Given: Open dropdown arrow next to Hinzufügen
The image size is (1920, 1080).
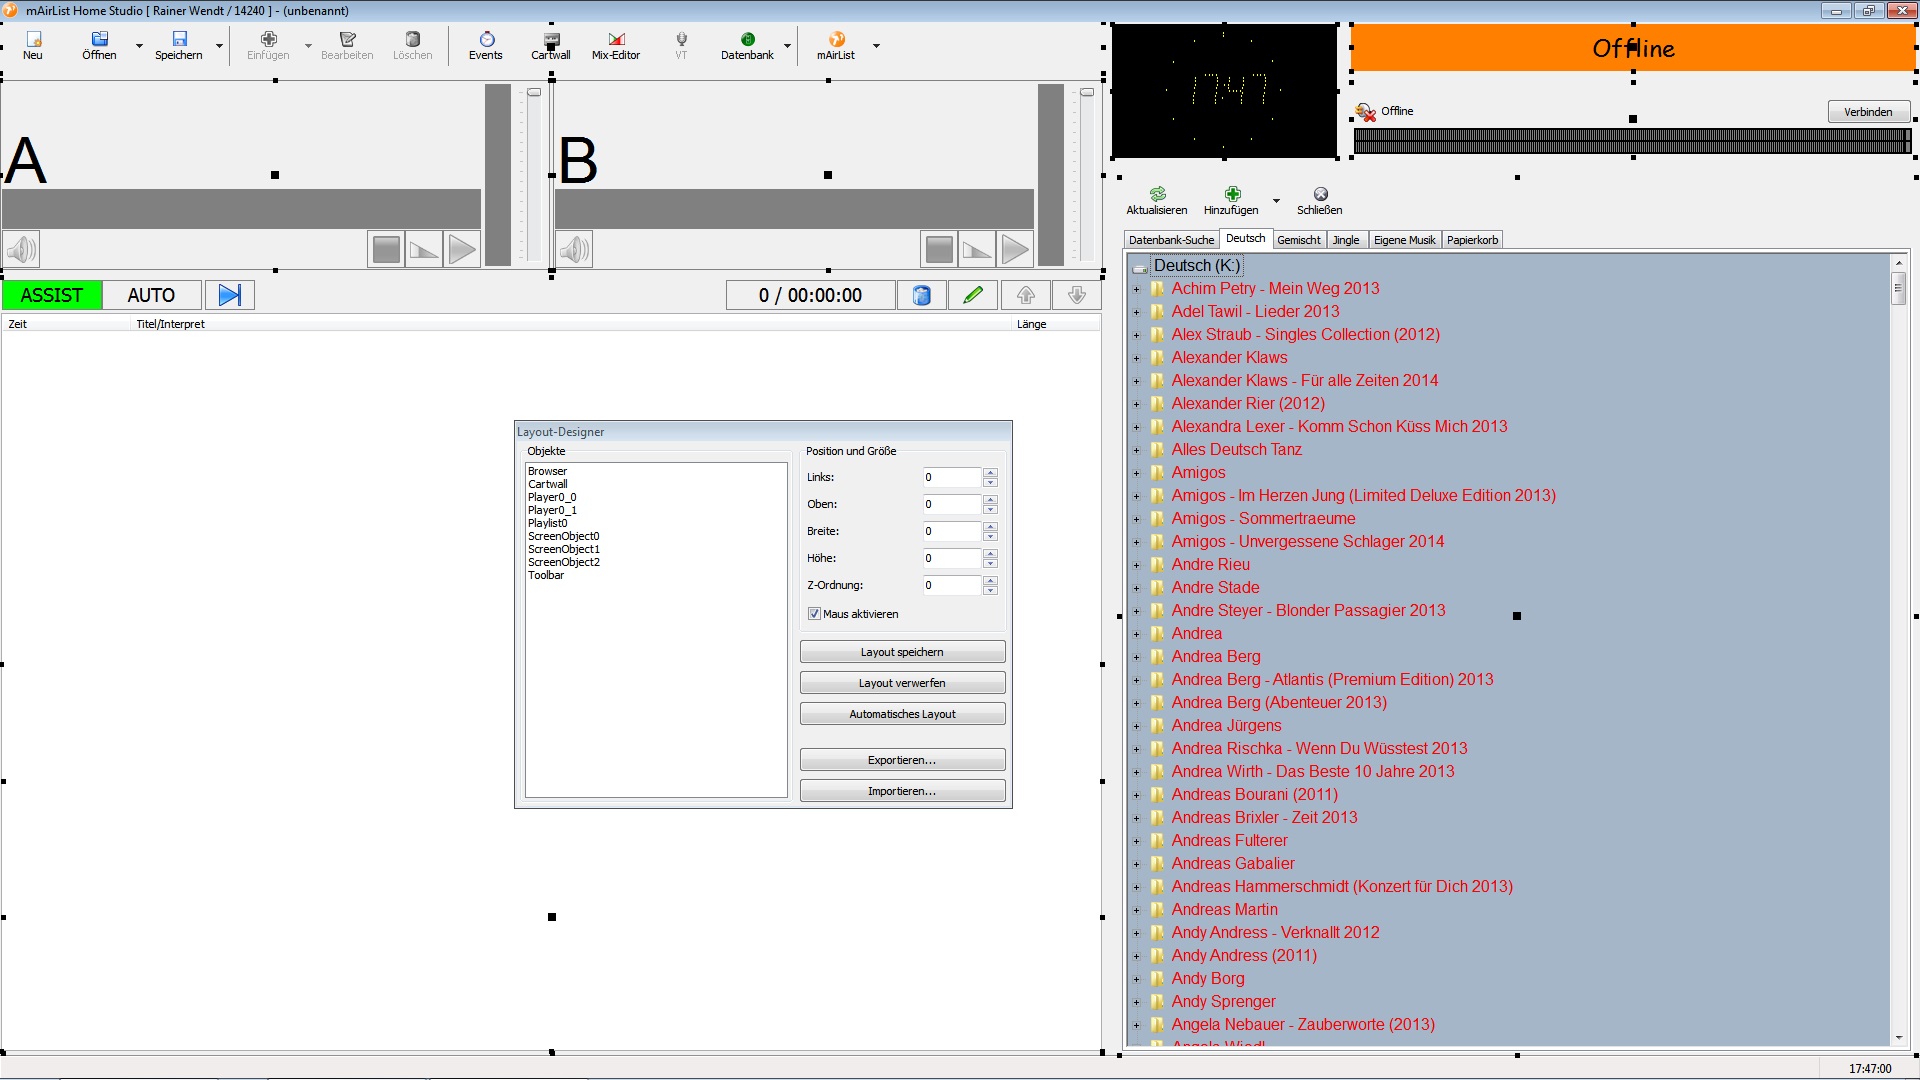Looking at the screenshot, I should tap(1276, 201).
